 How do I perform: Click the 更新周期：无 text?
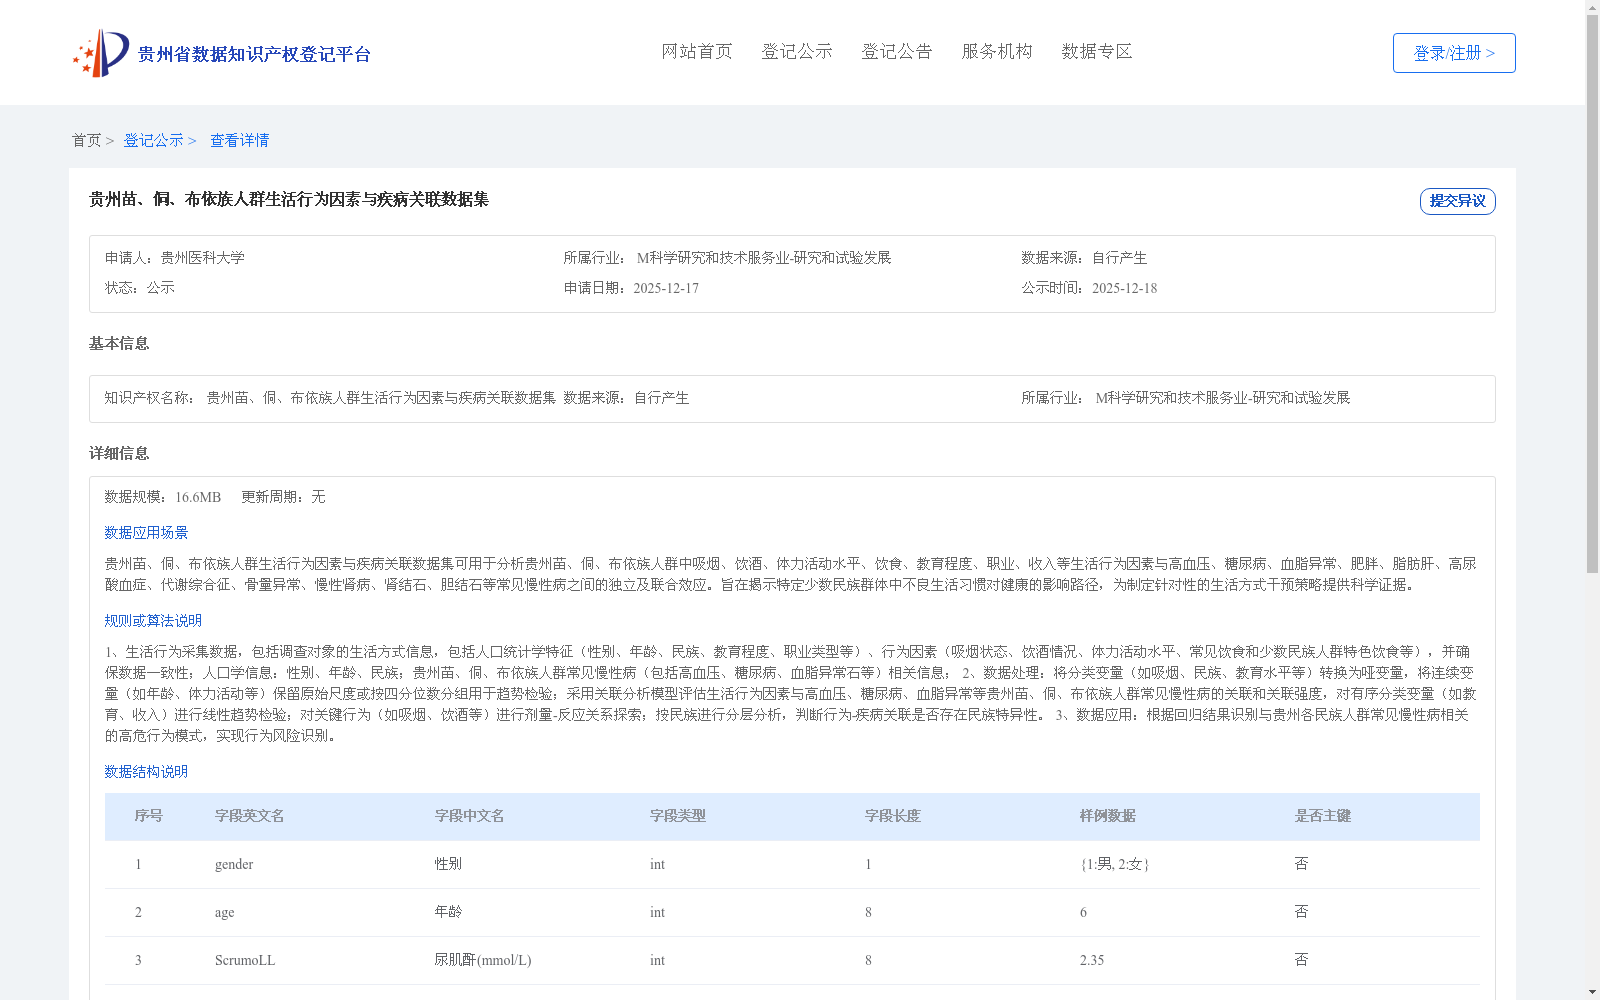[x=283, y=497]
